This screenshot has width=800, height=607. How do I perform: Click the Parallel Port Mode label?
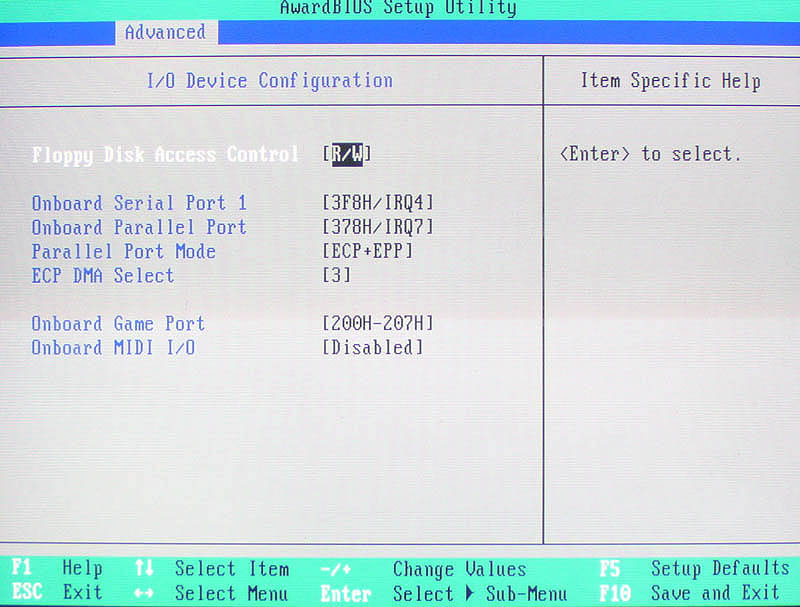tap(124, 251)
